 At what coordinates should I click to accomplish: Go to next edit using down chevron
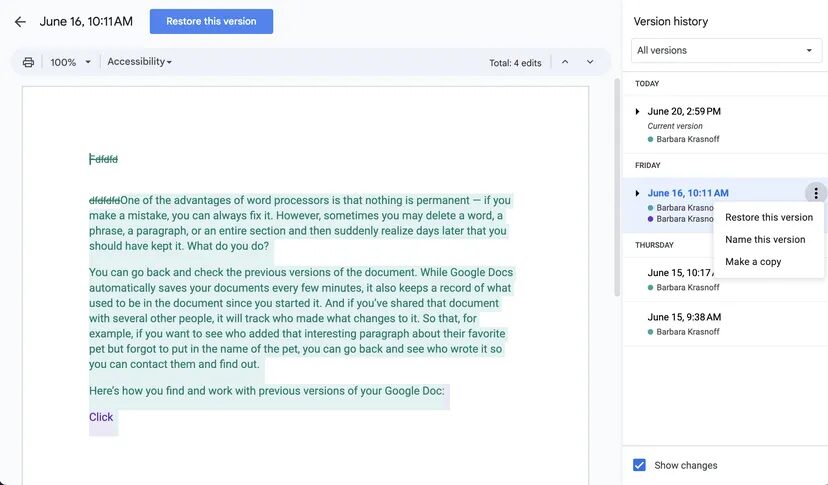[590, 62]
